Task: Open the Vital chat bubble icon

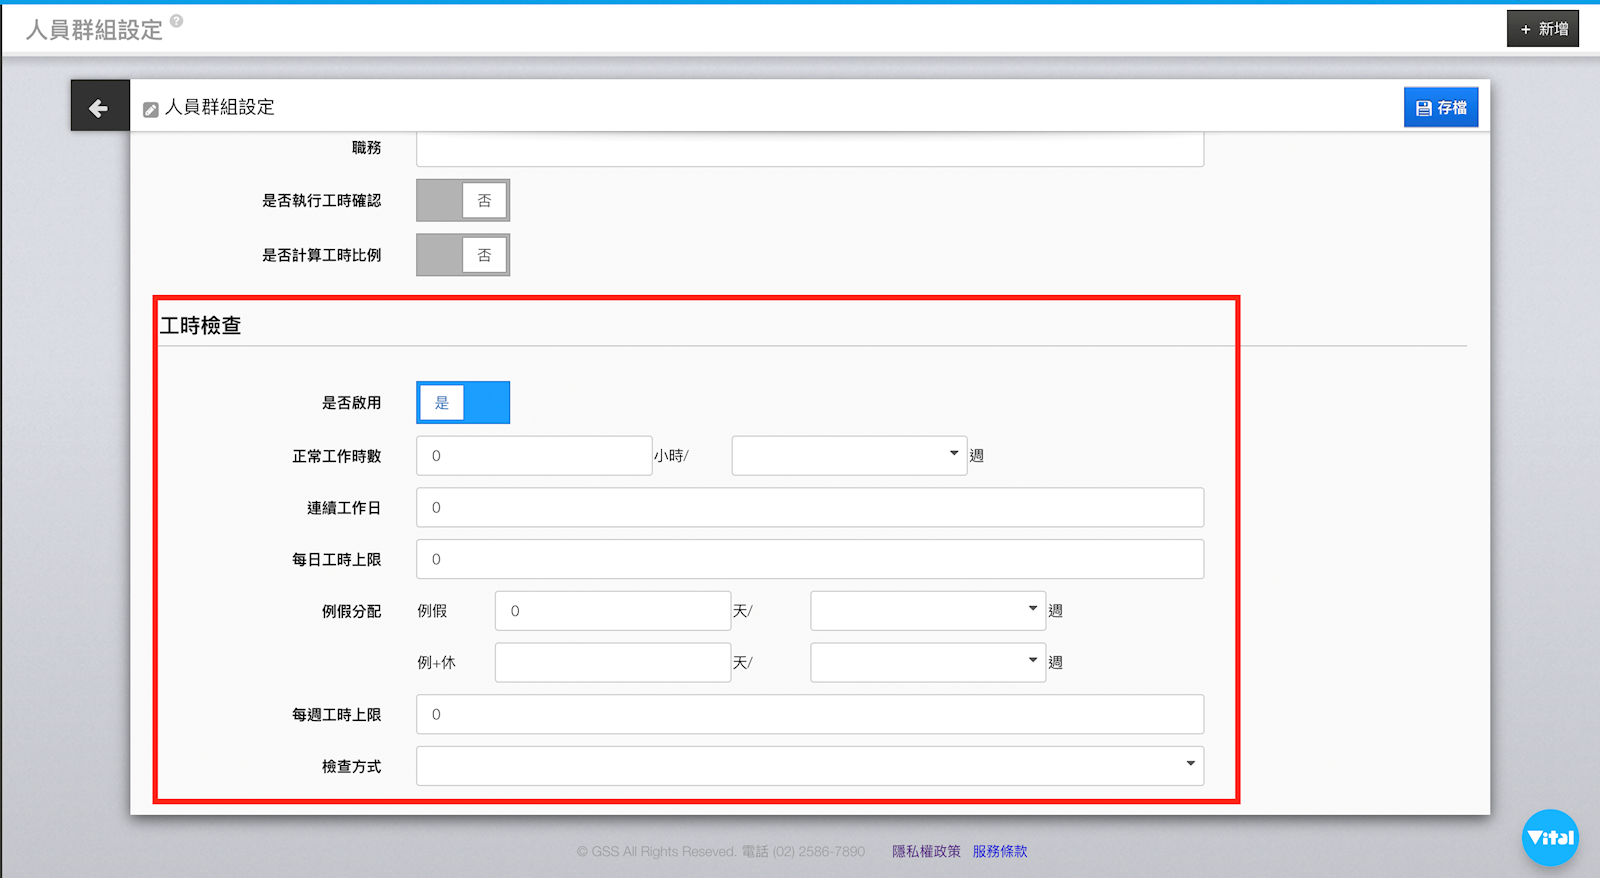Action: tap(1549, 837)
